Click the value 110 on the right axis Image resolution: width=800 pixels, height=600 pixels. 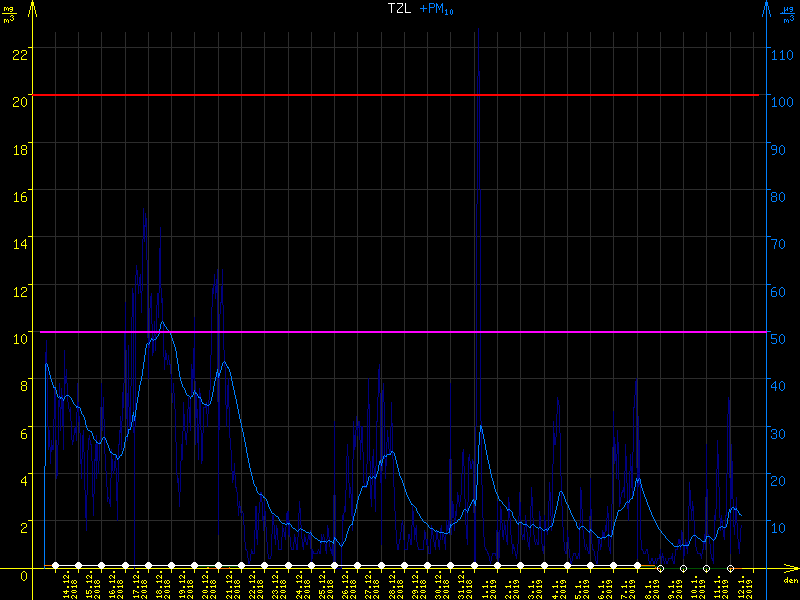coord(781,54)
